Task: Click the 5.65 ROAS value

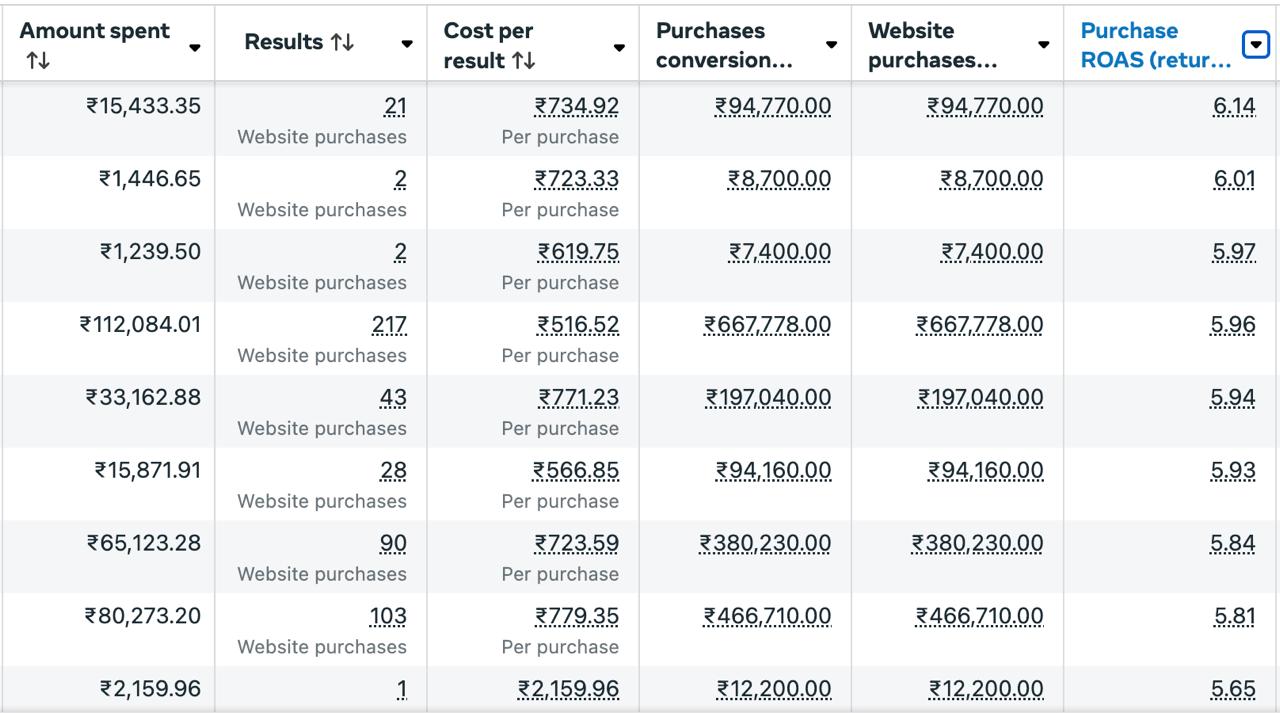Action: [x=1233, y=690]
